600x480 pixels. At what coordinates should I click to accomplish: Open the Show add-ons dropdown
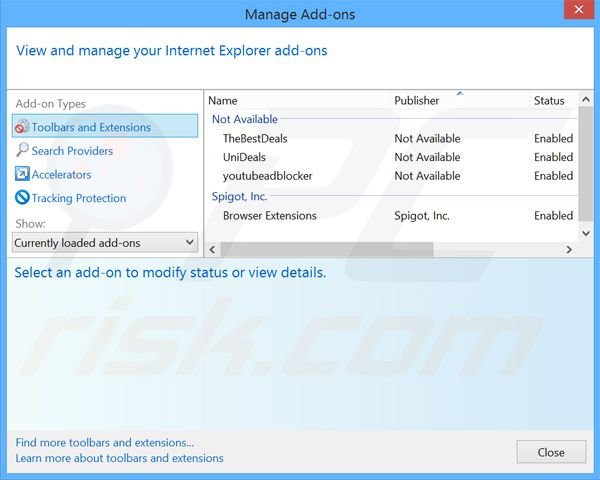(105, 243)
